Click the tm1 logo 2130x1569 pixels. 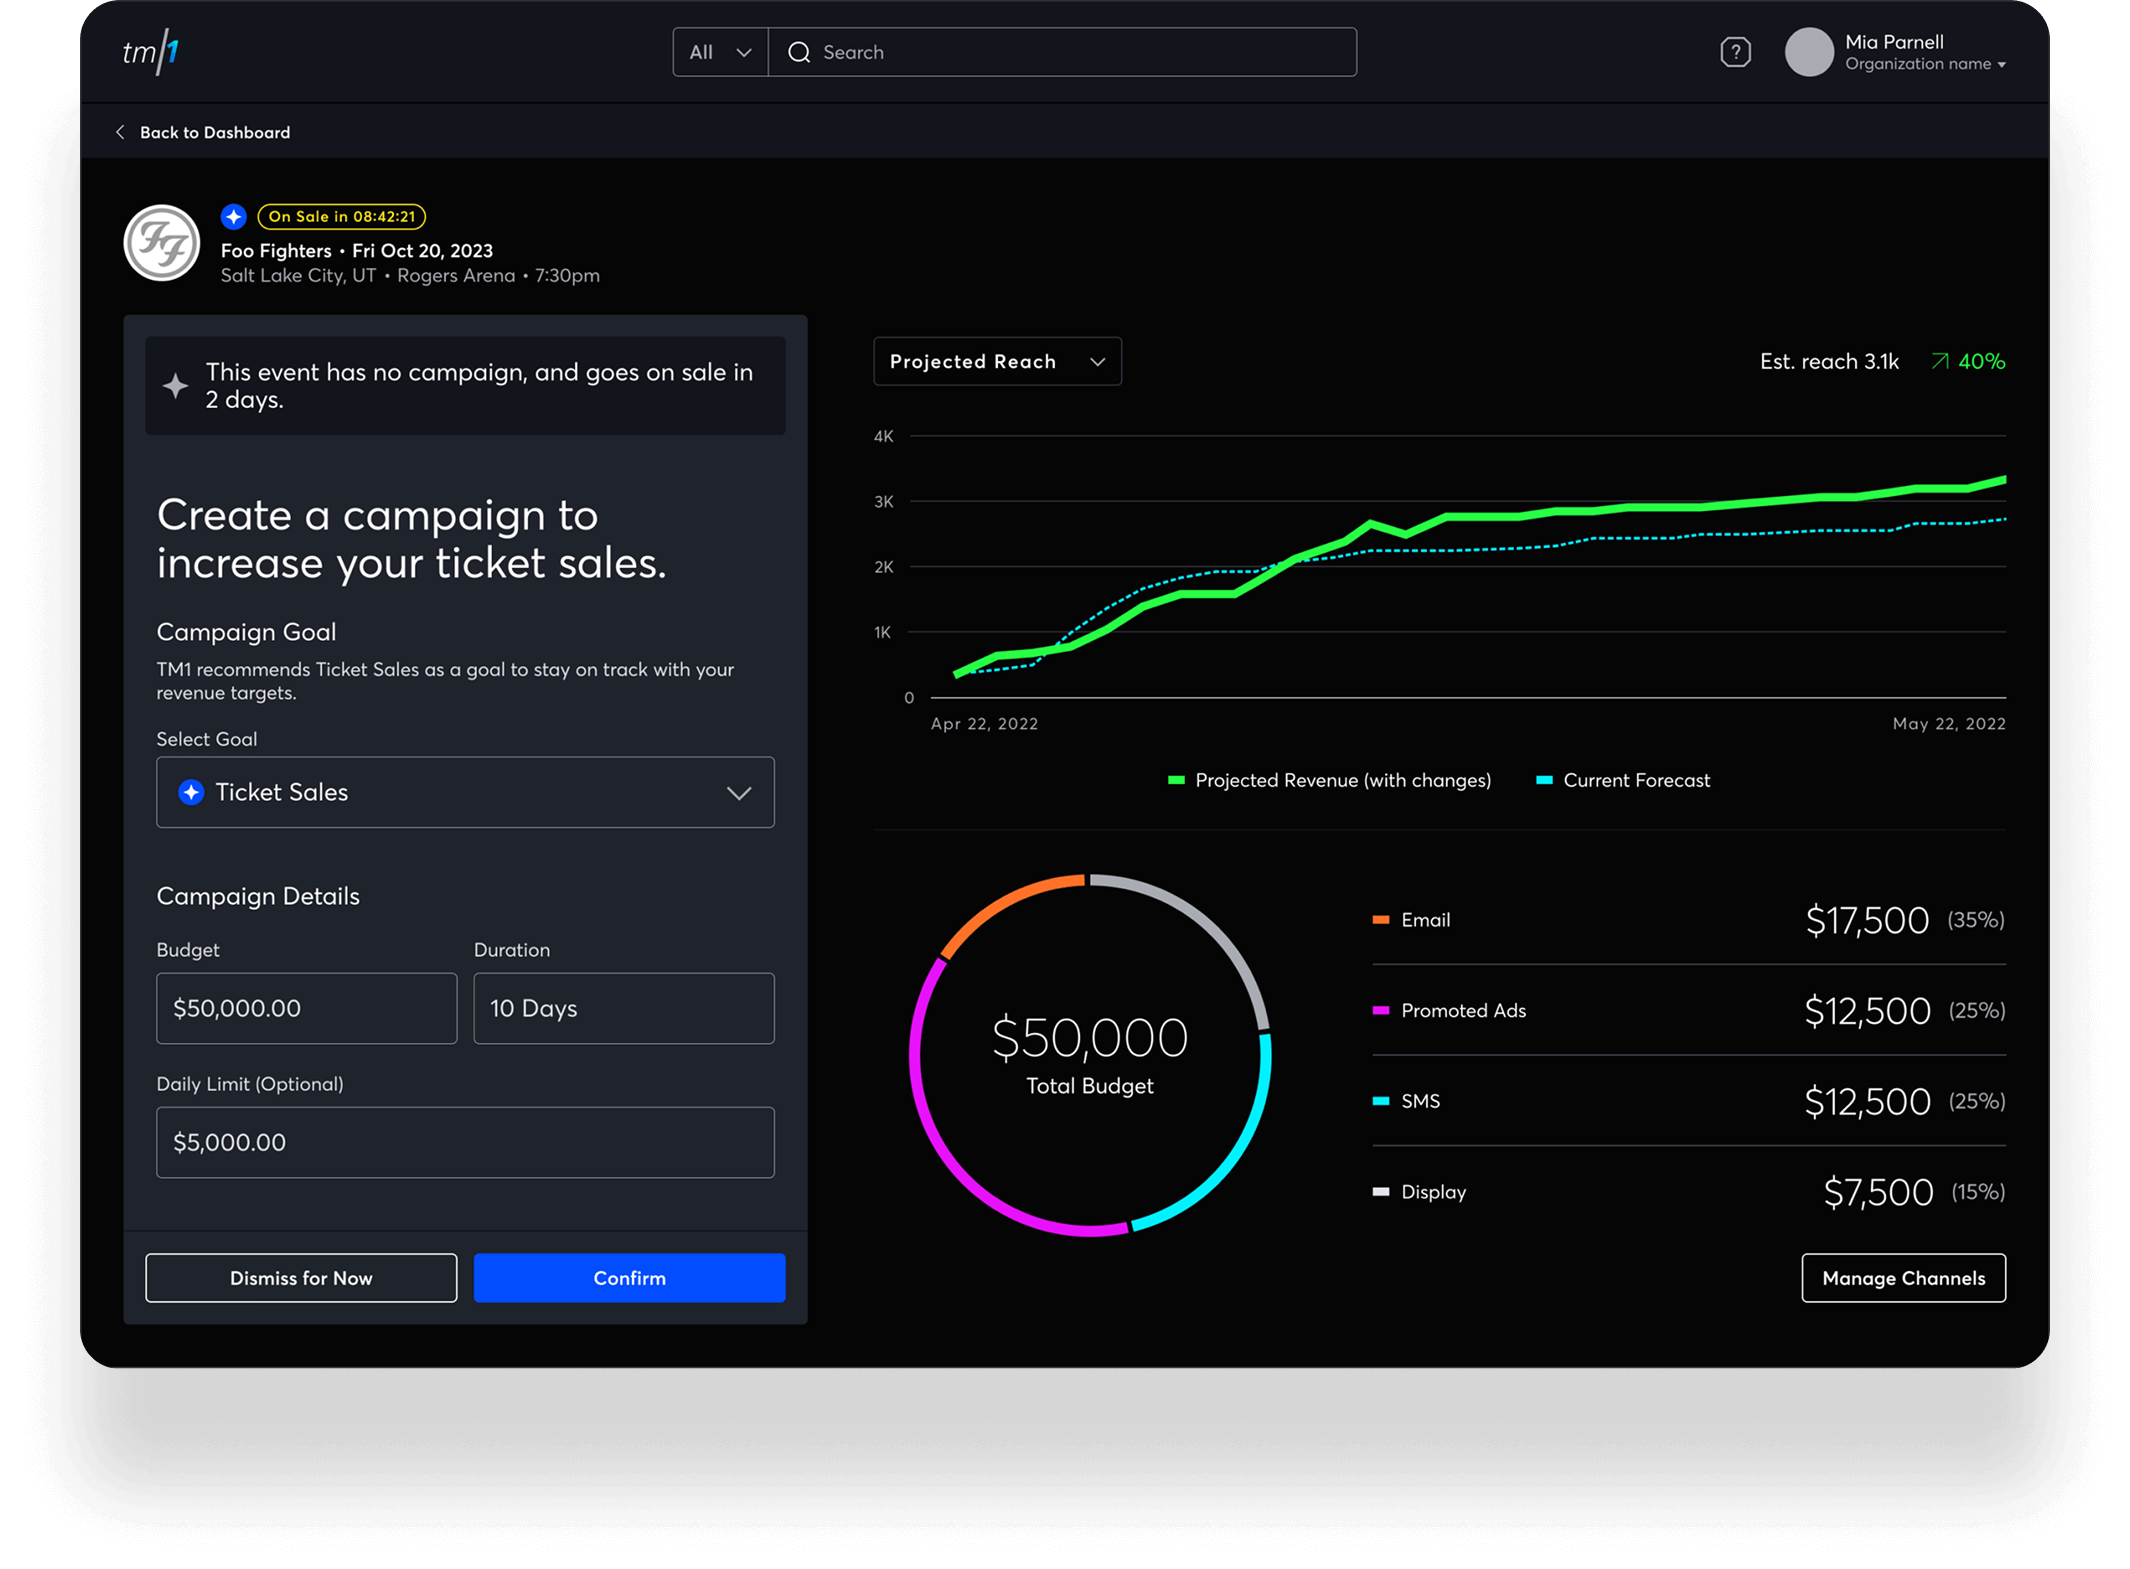[150, 52]
